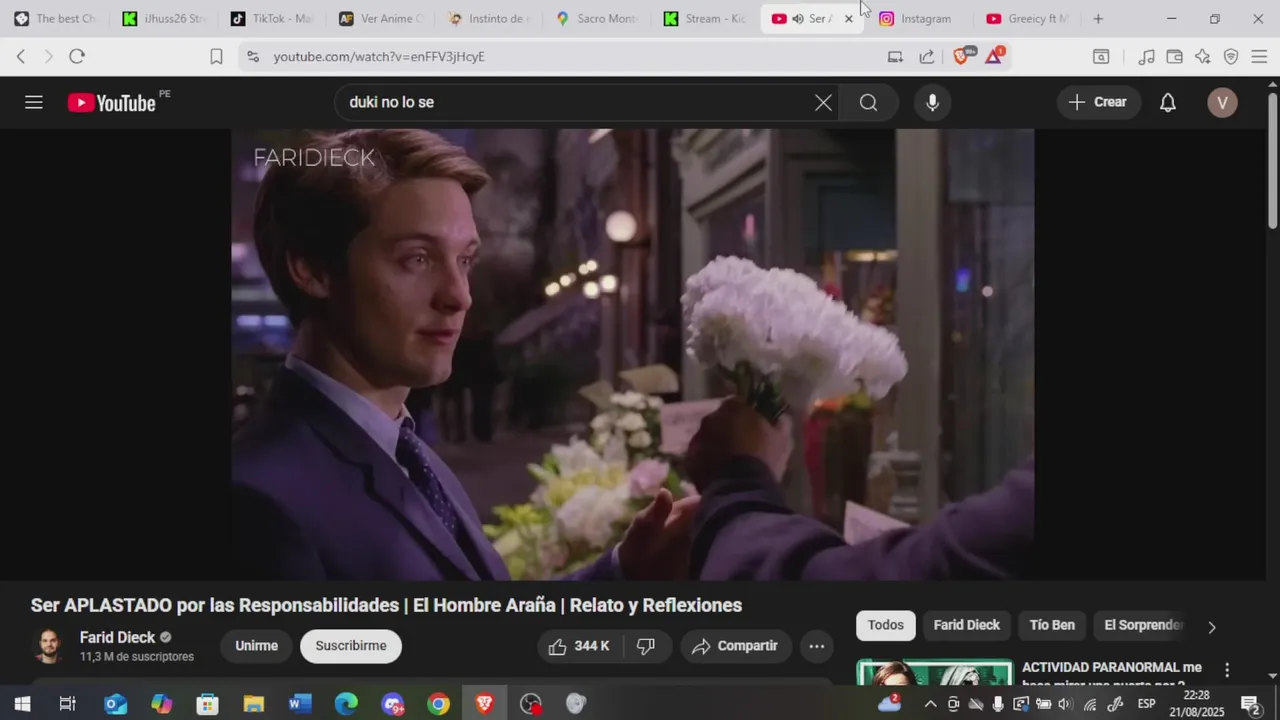
Task: Show hidden system tray icons chevron
Action: 930,704
